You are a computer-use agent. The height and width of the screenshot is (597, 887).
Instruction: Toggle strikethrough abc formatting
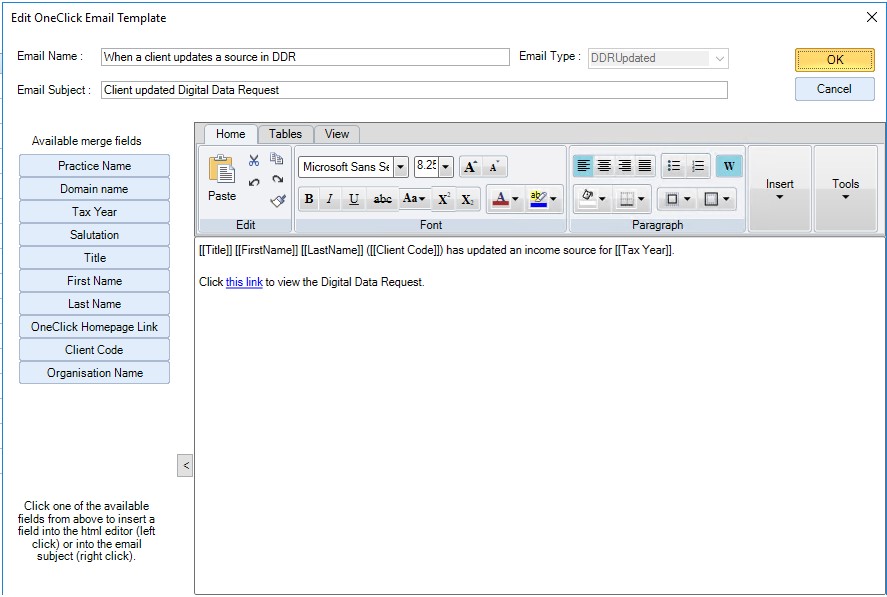tap(382, 199)
